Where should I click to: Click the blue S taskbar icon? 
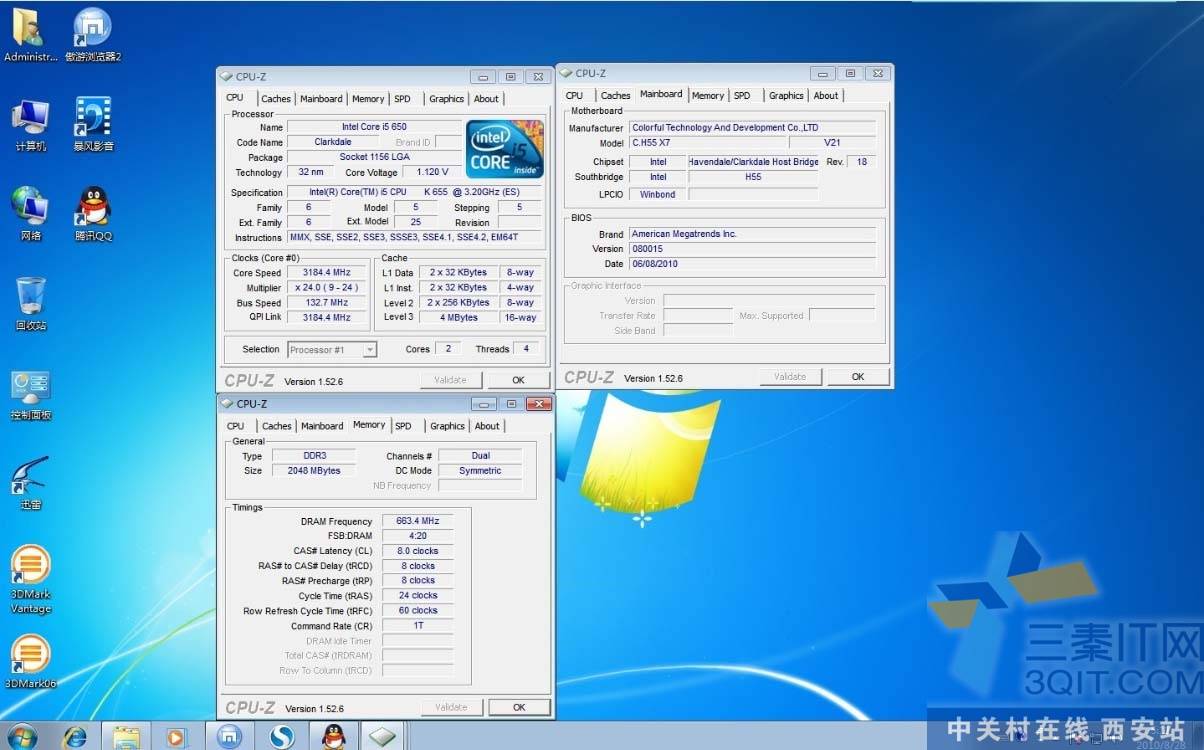[x=281, y=736]
